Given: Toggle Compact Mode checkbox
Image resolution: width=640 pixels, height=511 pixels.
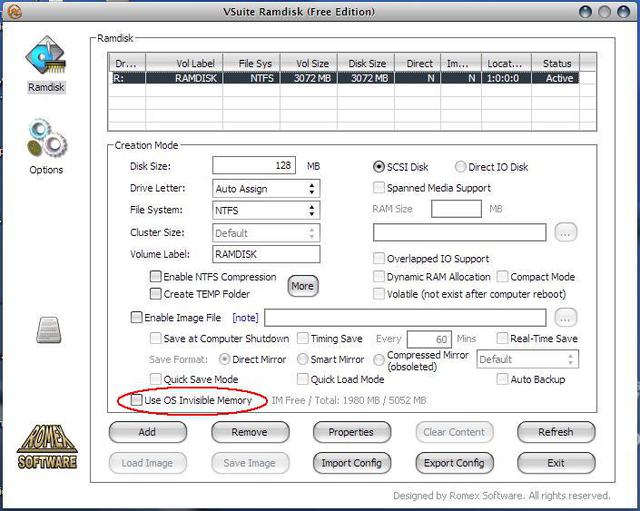Looking at the screenshot, I should click(x=502, y=277).
